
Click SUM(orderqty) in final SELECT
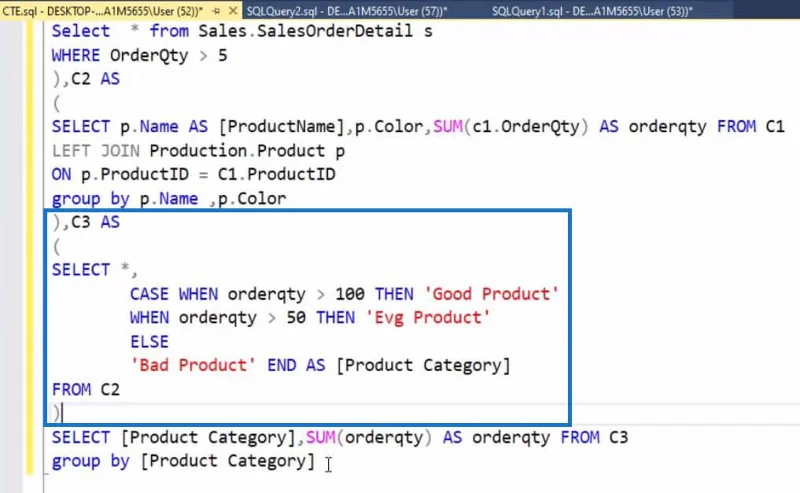[369, 437]
